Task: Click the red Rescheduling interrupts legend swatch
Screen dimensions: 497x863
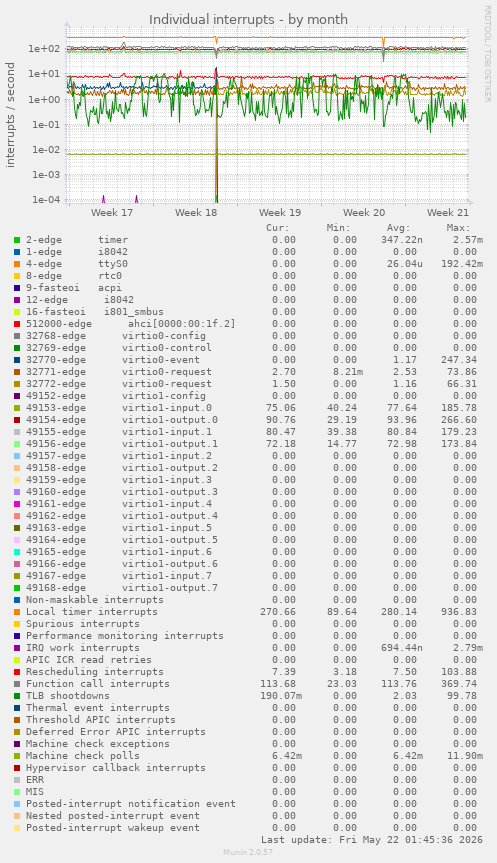Action: point(17,672)
